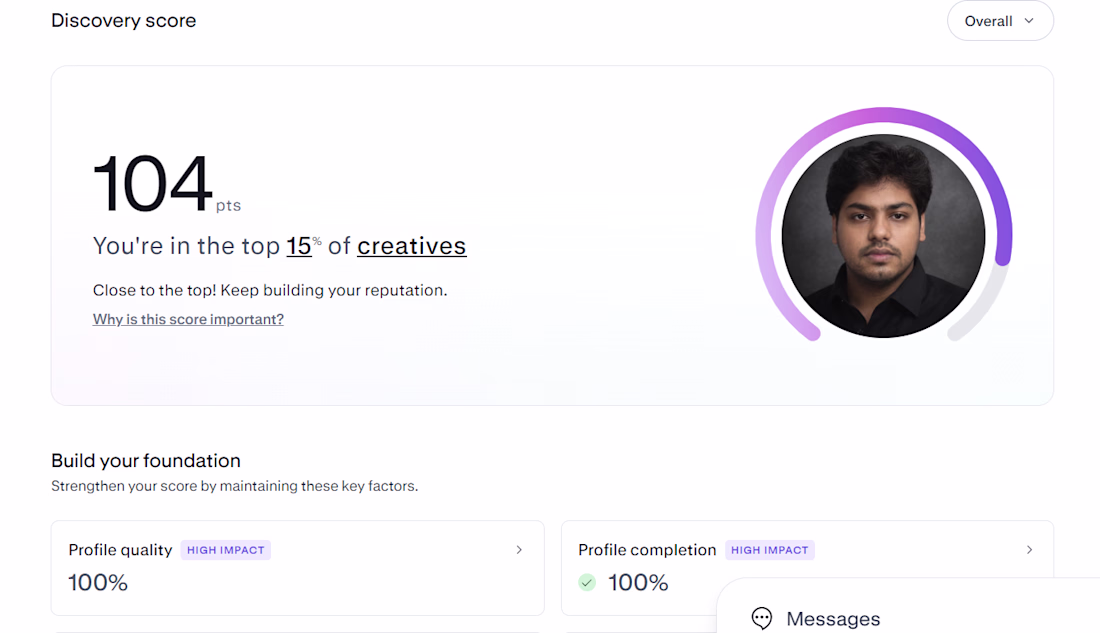The height and width of the screenshot is (633, 1100).
Task: Expand Profile completion card chevron
Action: [1029, 549]
